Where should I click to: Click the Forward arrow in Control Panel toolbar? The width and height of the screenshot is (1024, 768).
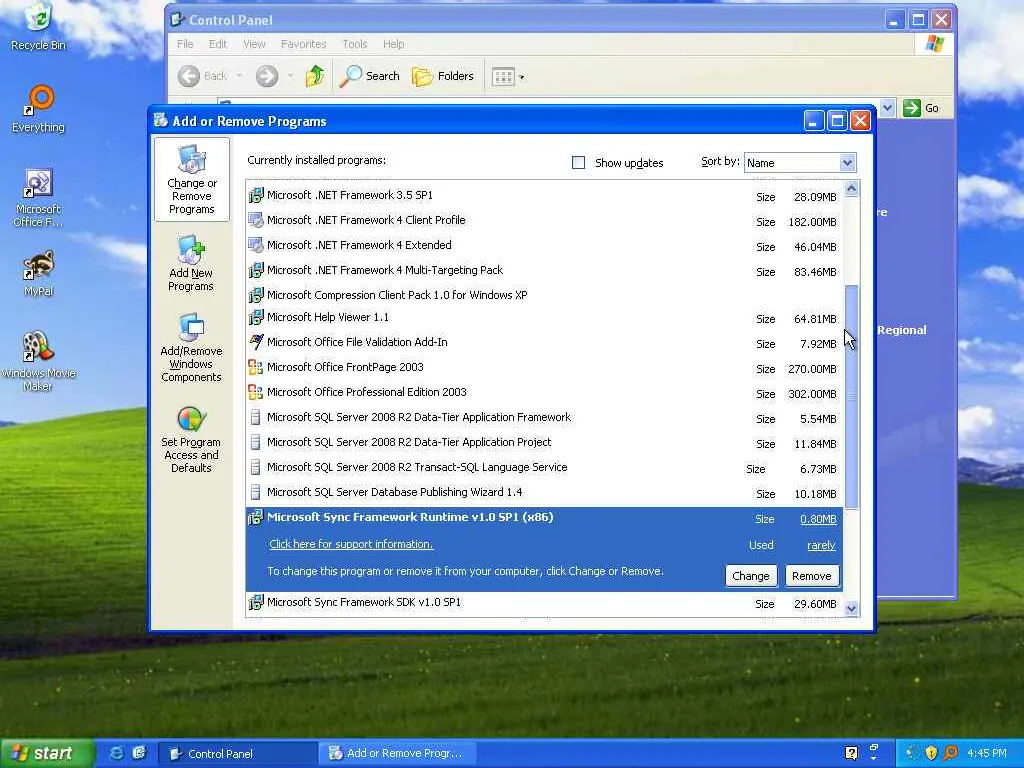tap(266, 76)
